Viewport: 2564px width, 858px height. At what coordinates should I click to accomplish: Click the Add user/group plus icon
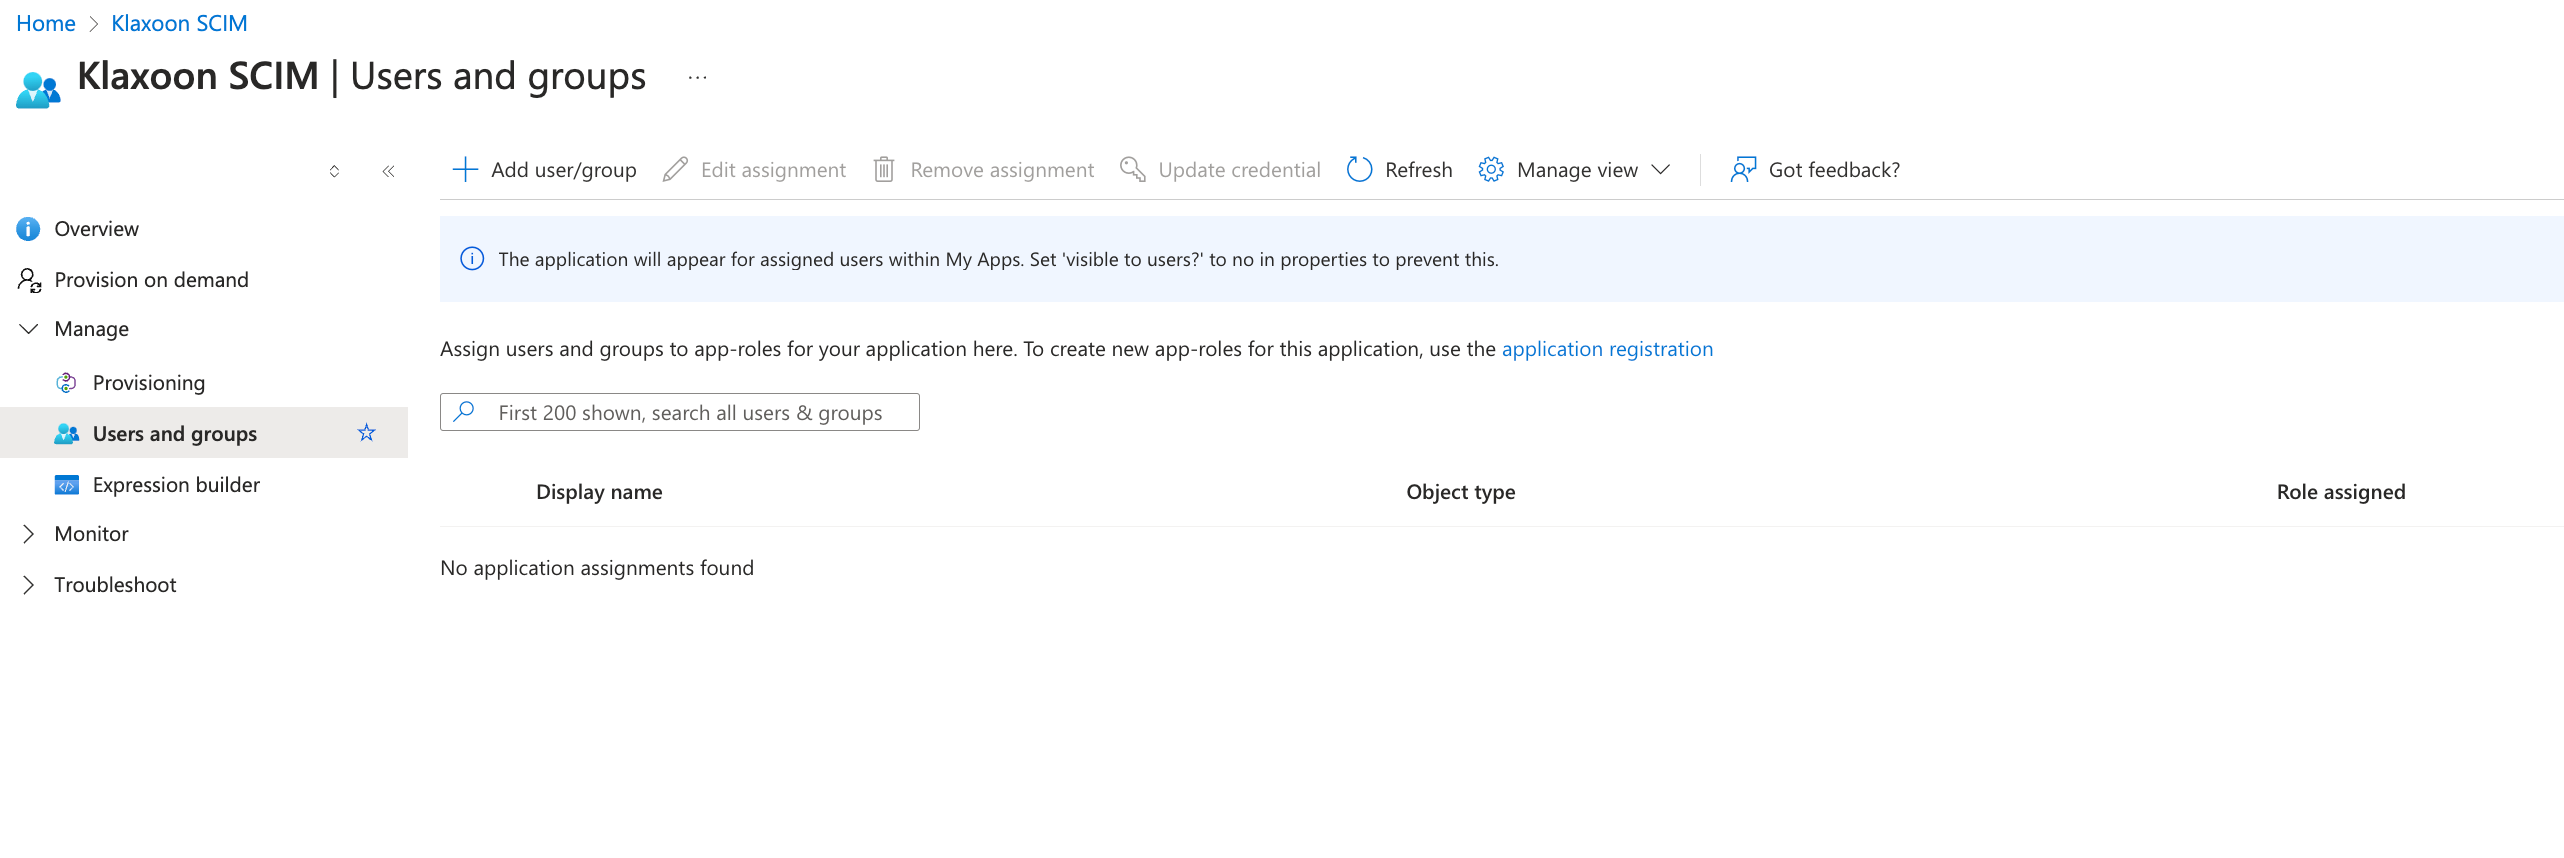[465, 170]
